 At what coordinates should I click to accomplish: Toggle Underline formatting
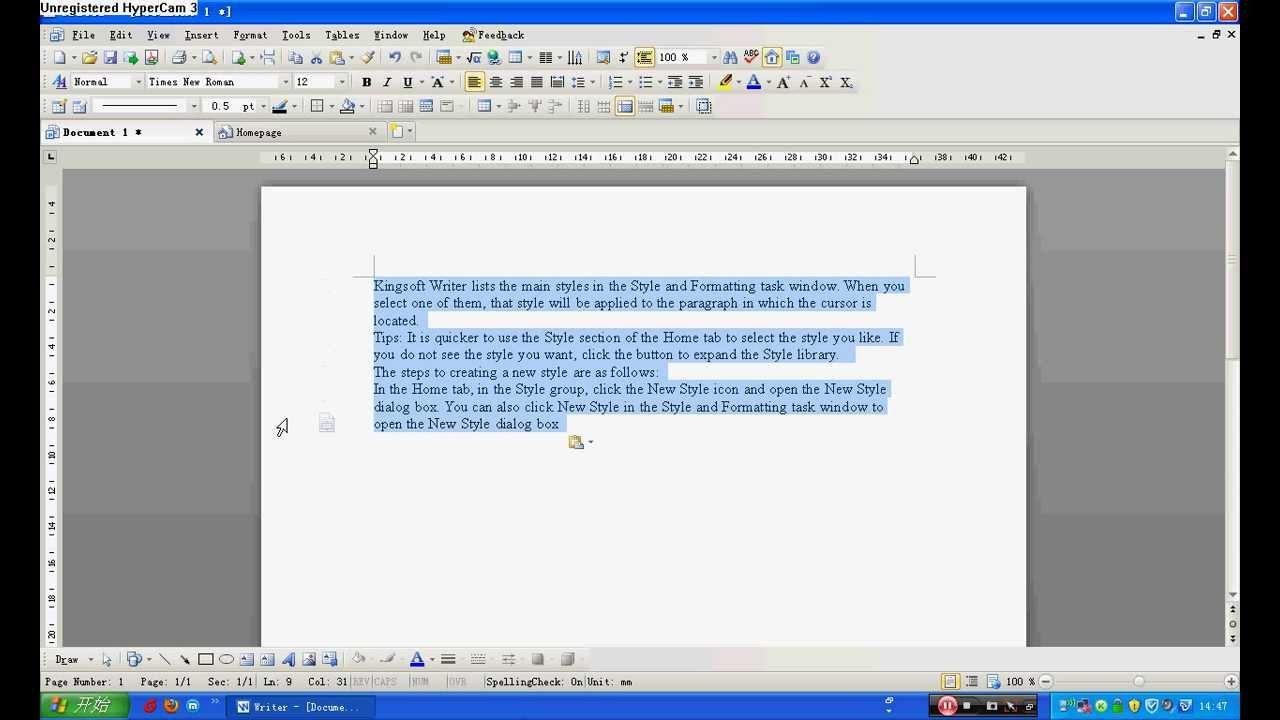point(407,82)
